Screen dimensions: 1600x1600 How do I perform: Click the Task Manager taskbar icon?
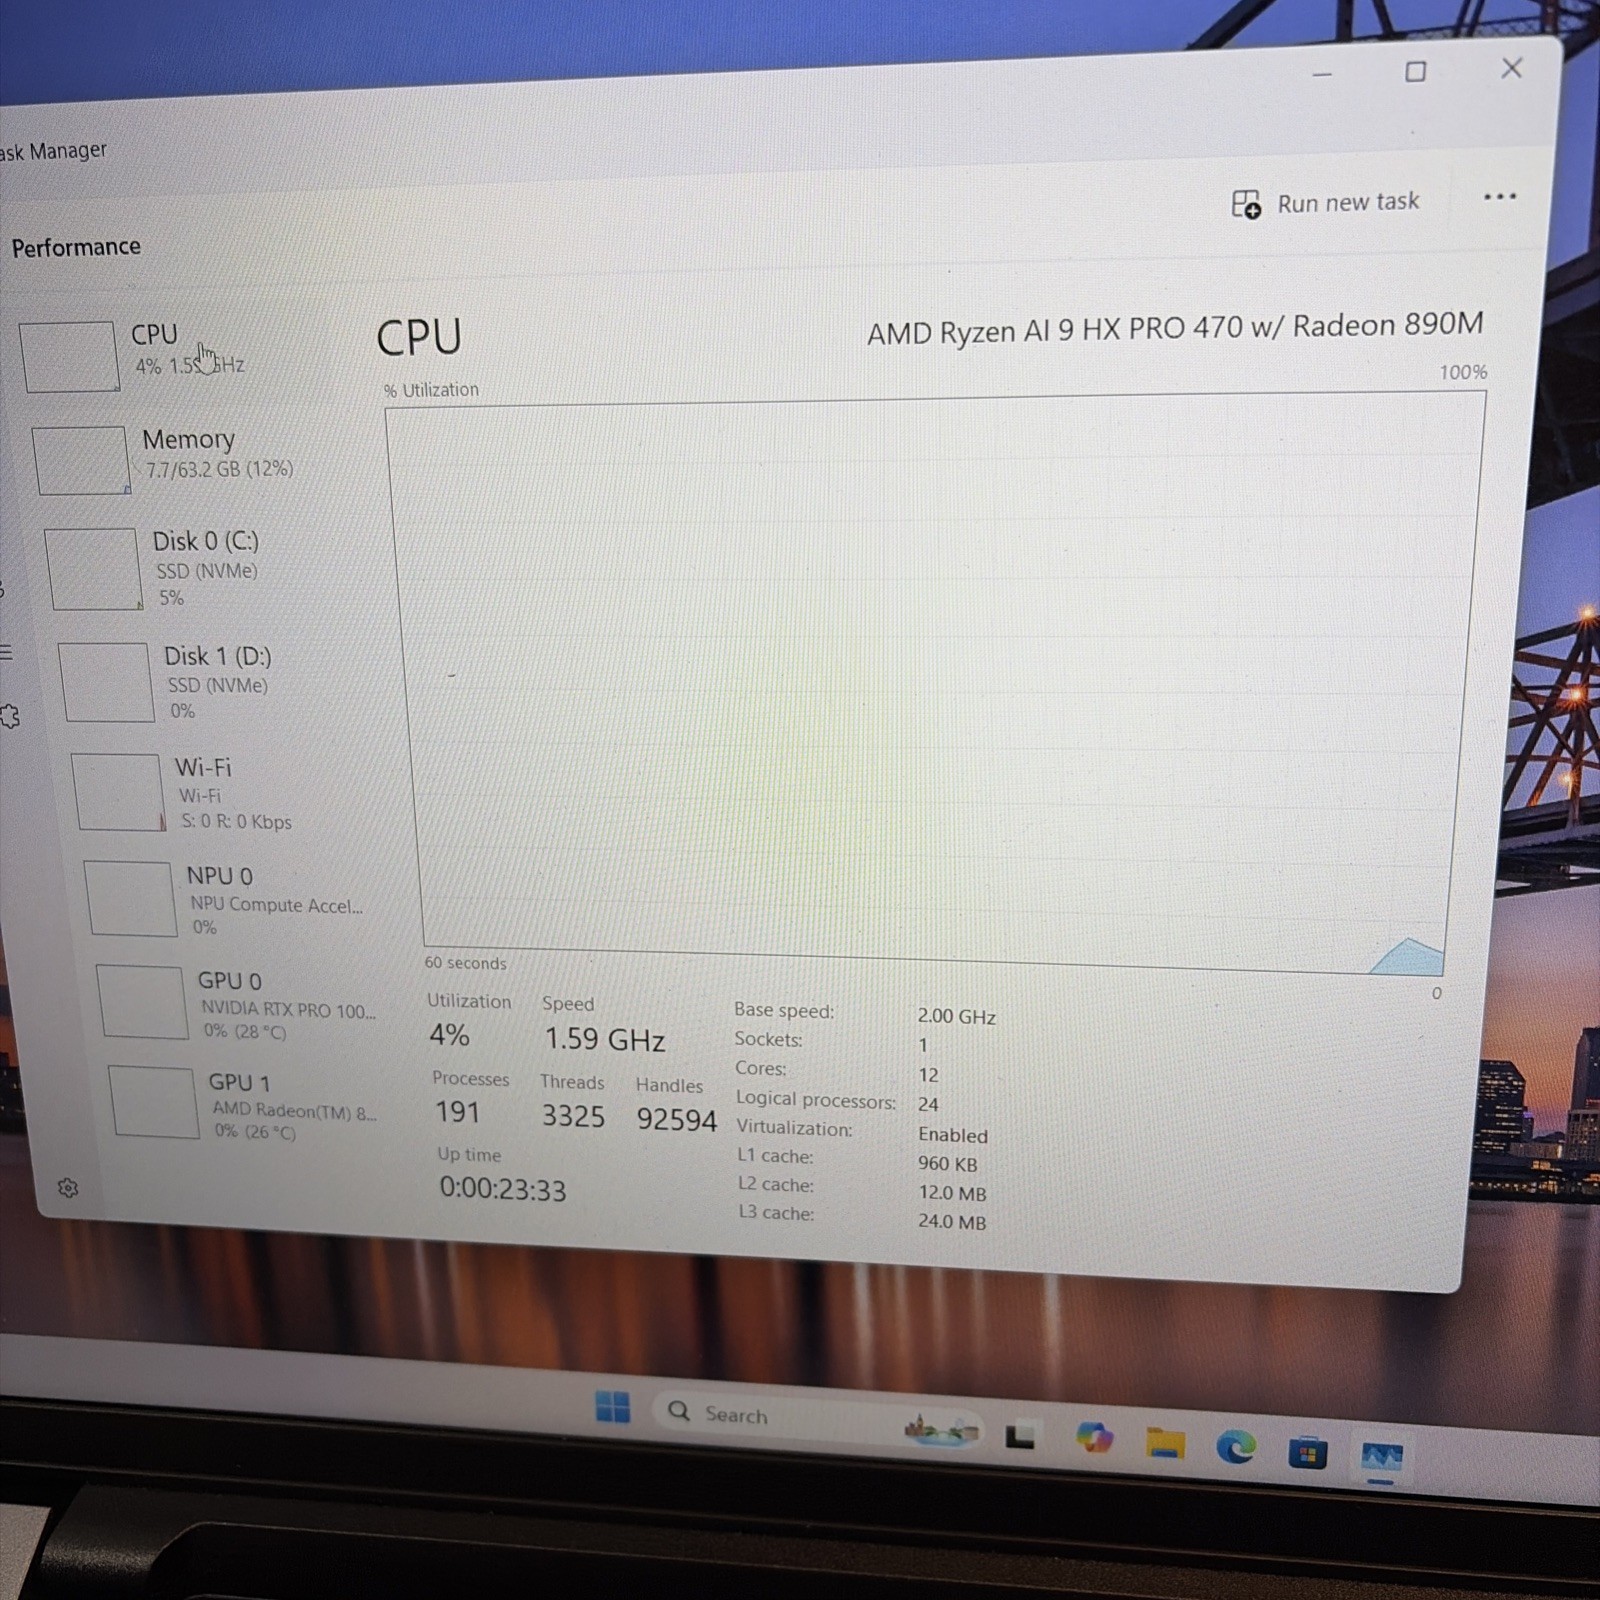pos(1381,1457)
